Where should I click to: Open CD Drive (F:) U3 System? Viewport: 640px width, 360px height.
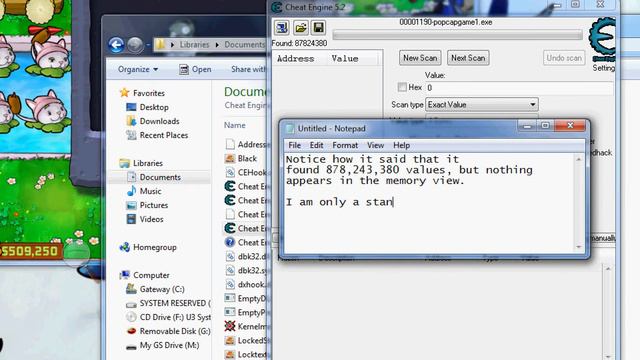pyautogui.click(x=174, y=317)
